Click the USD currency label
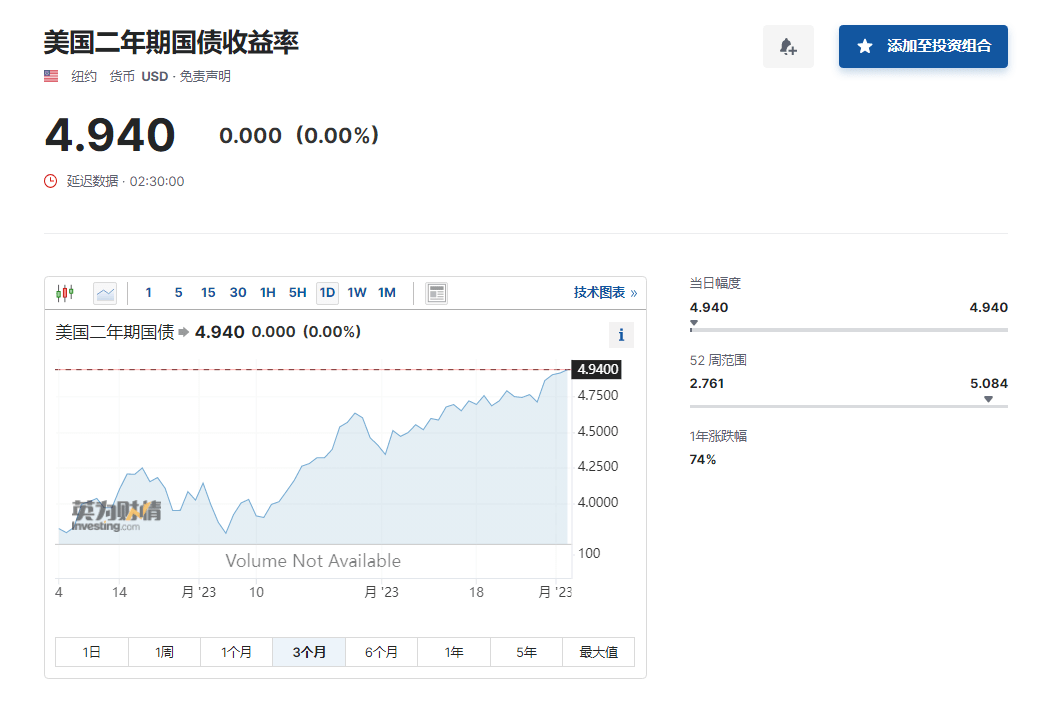The height and width of the screenshot is (713, 1040). pos(155,76)
